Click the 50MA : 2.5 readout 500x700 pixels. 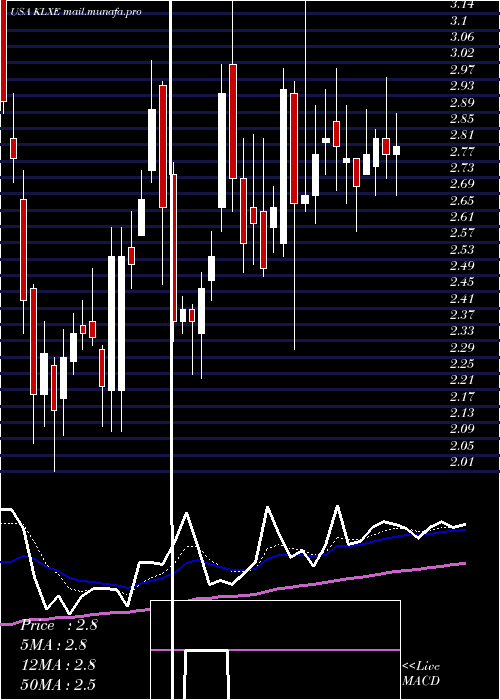tap(58, 685)
